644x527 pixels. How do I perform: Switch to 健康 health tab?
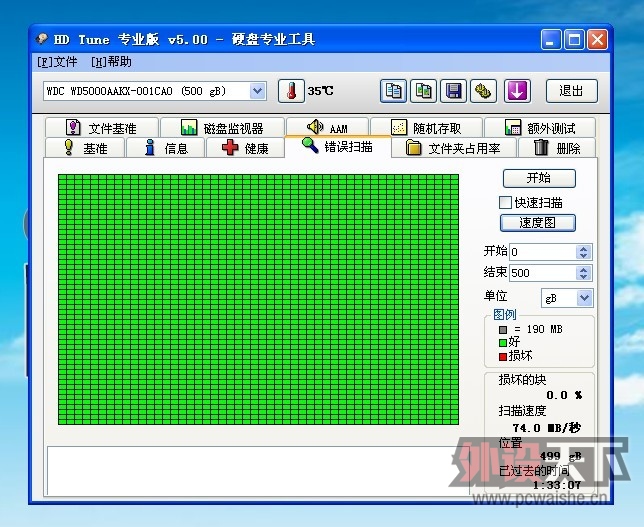pos(245,148)
